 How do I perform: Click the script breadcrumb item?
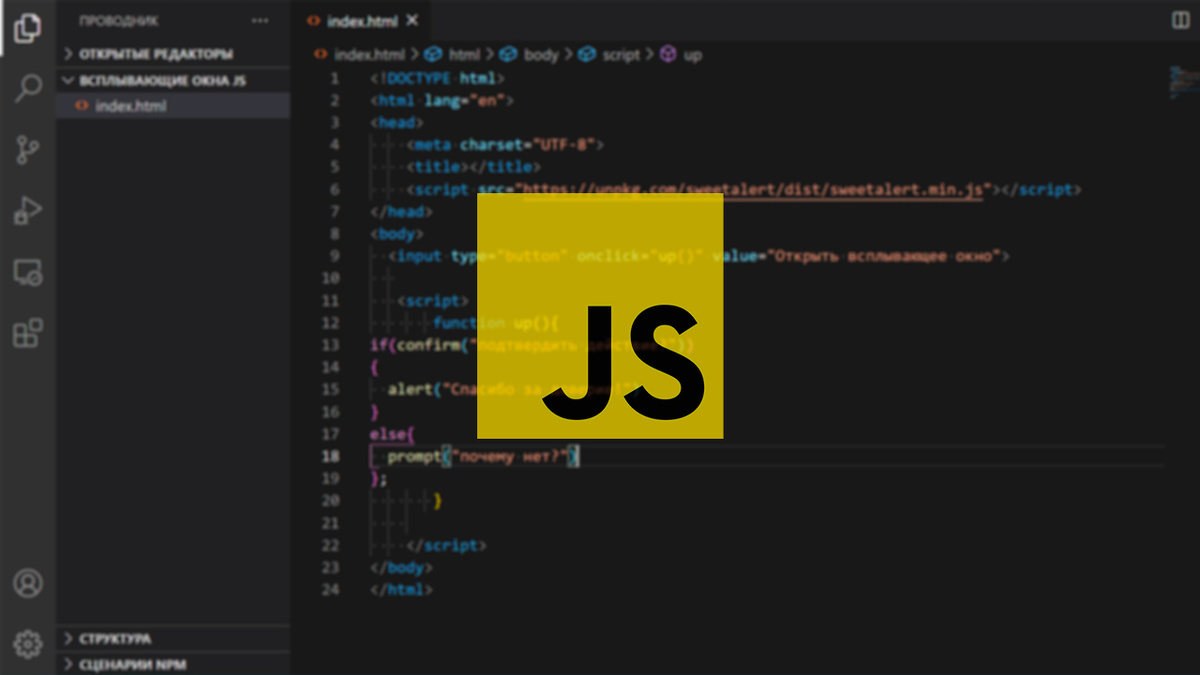pos(609,55)
